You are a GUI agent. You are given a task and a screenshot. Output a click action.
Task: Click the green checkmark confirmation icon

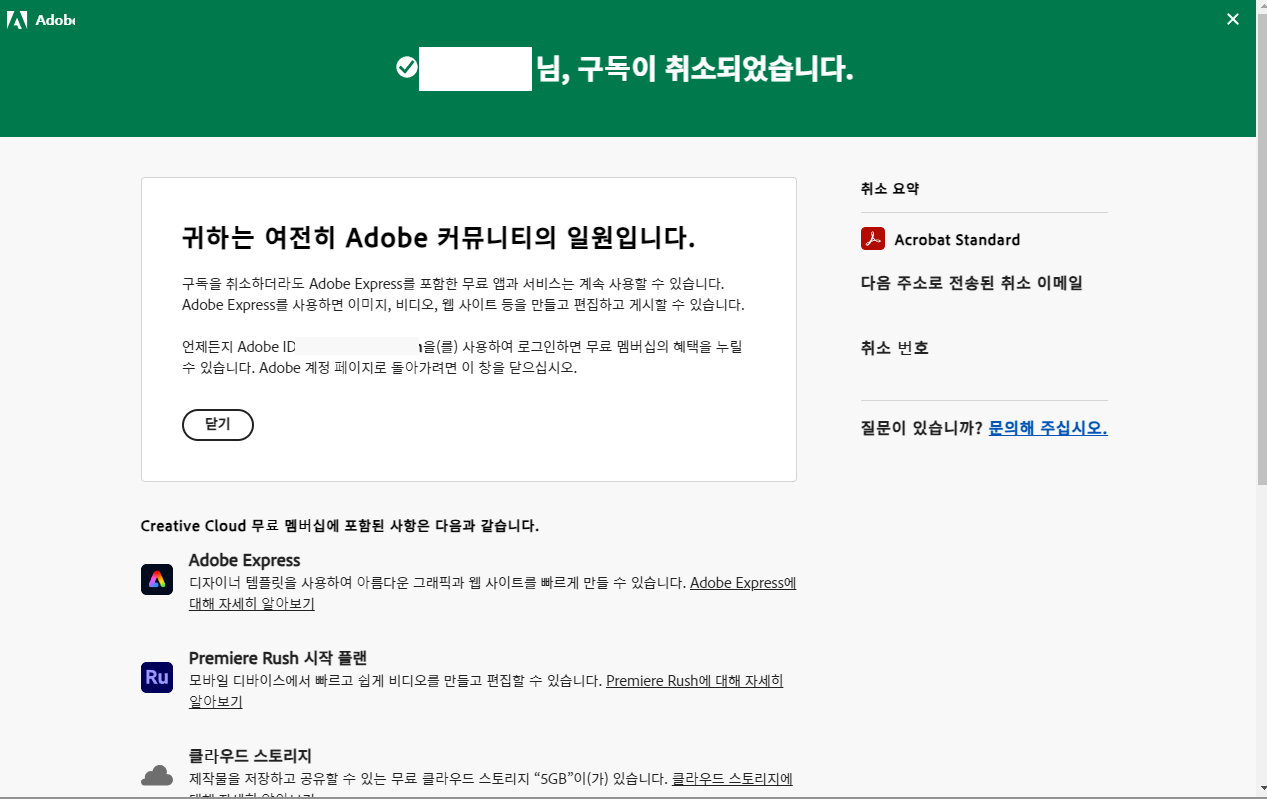(x=406, y=67)
